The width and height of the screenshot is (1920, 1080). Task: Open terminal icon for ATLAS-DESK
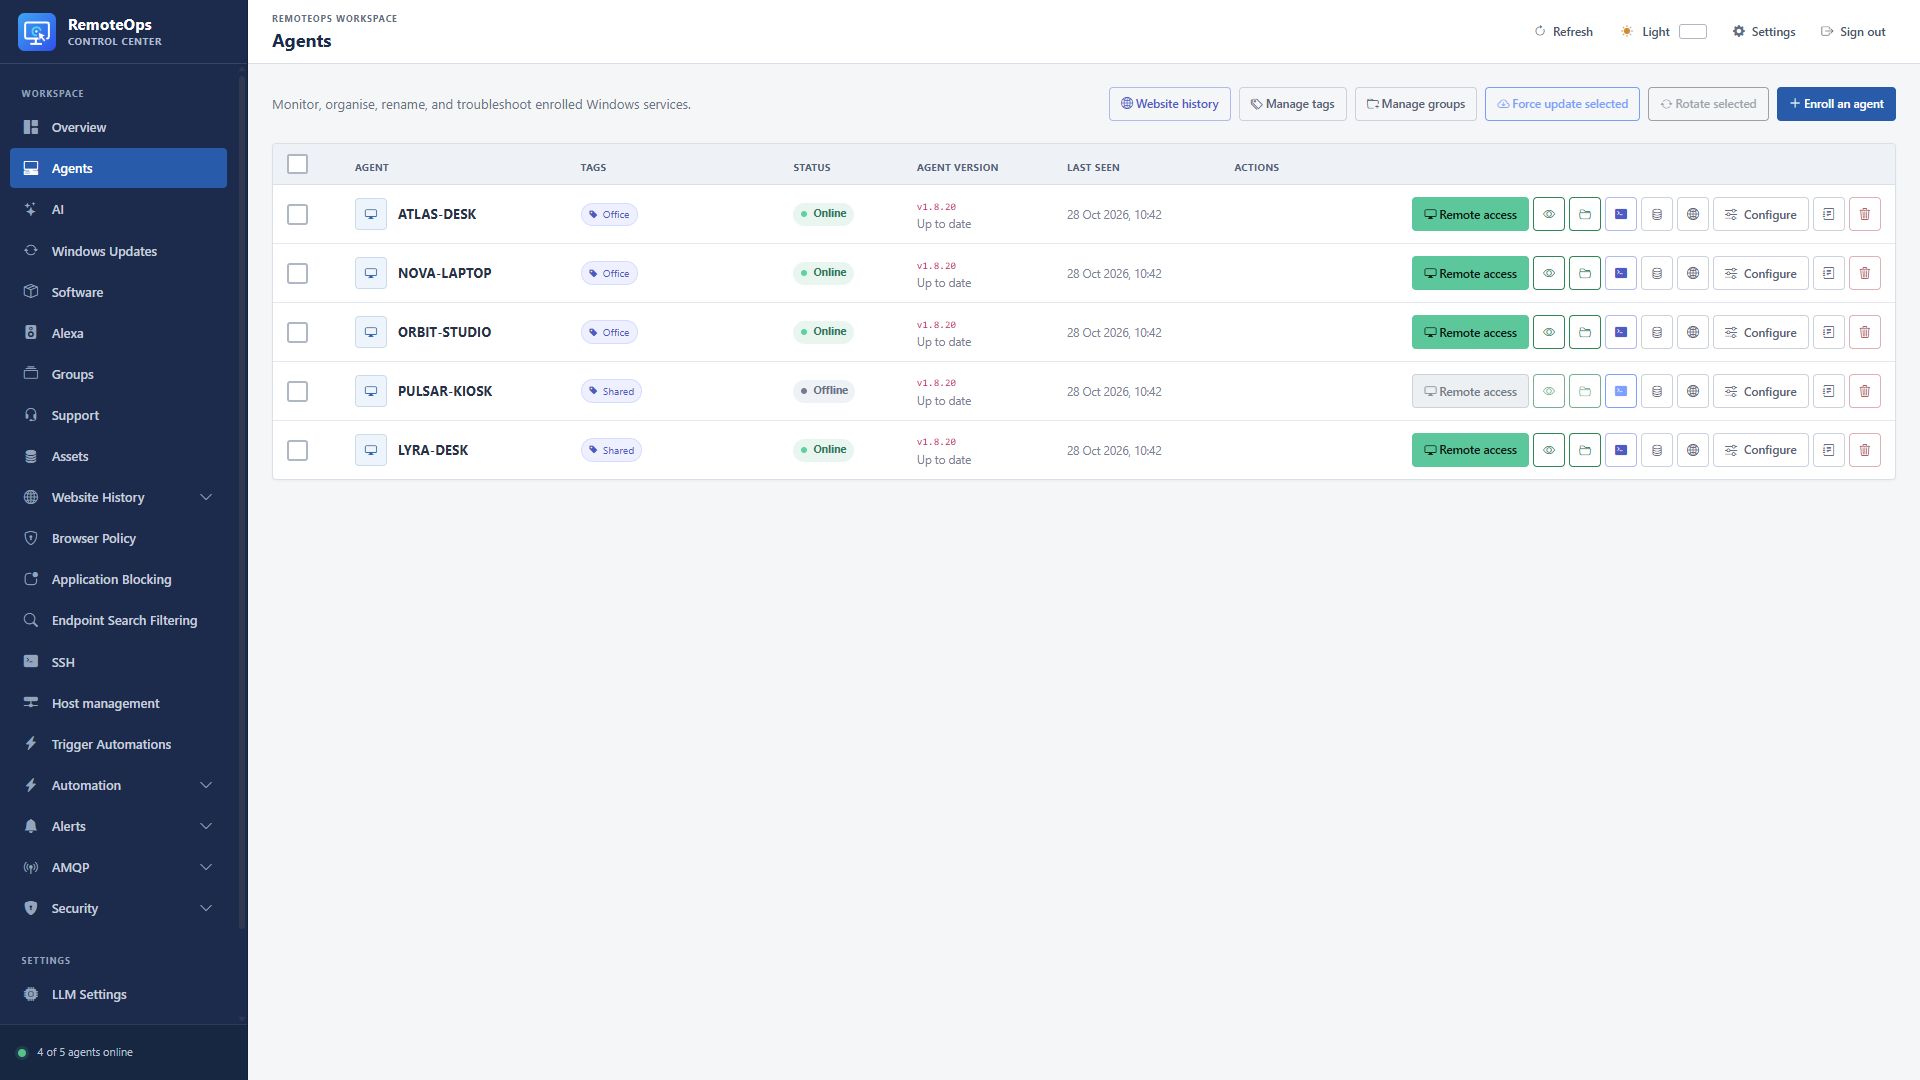1621,214
